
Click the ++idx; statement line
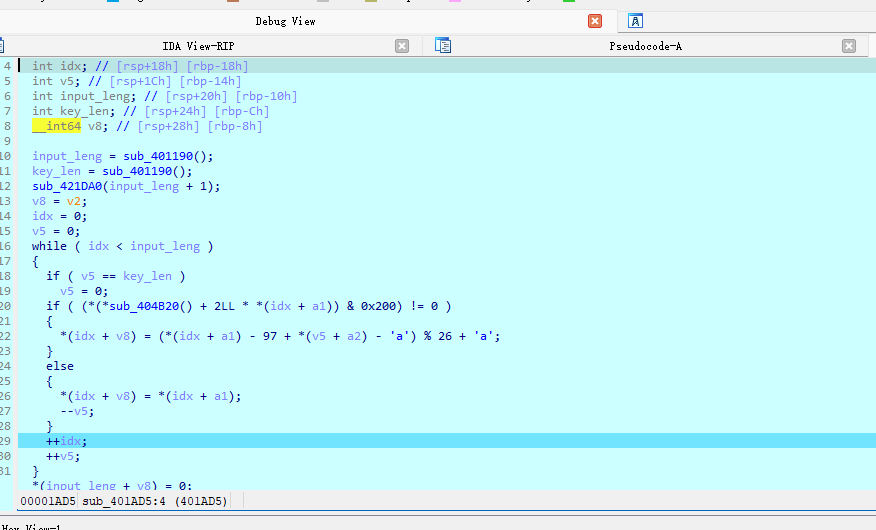[x=447, y=441]
